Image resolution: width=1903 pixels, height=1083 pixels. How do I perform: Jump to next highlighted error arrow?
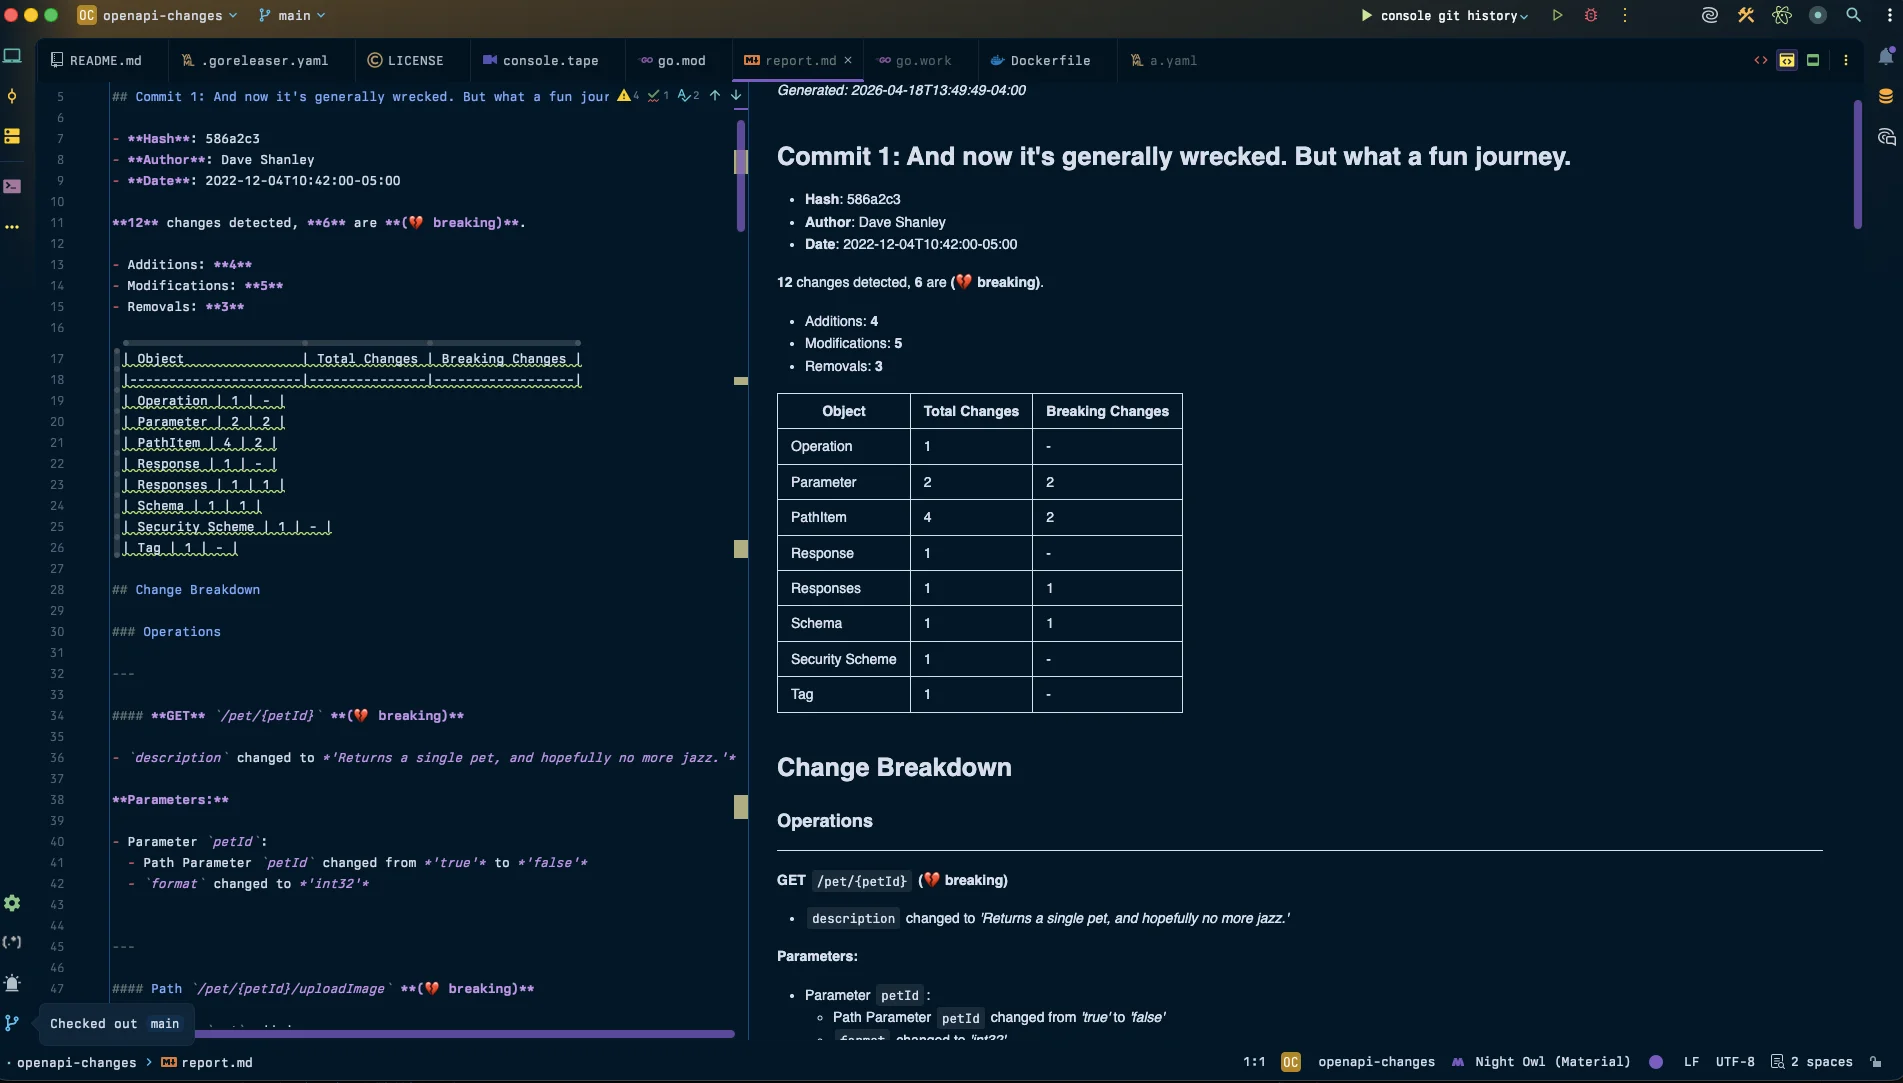point(736,96)
